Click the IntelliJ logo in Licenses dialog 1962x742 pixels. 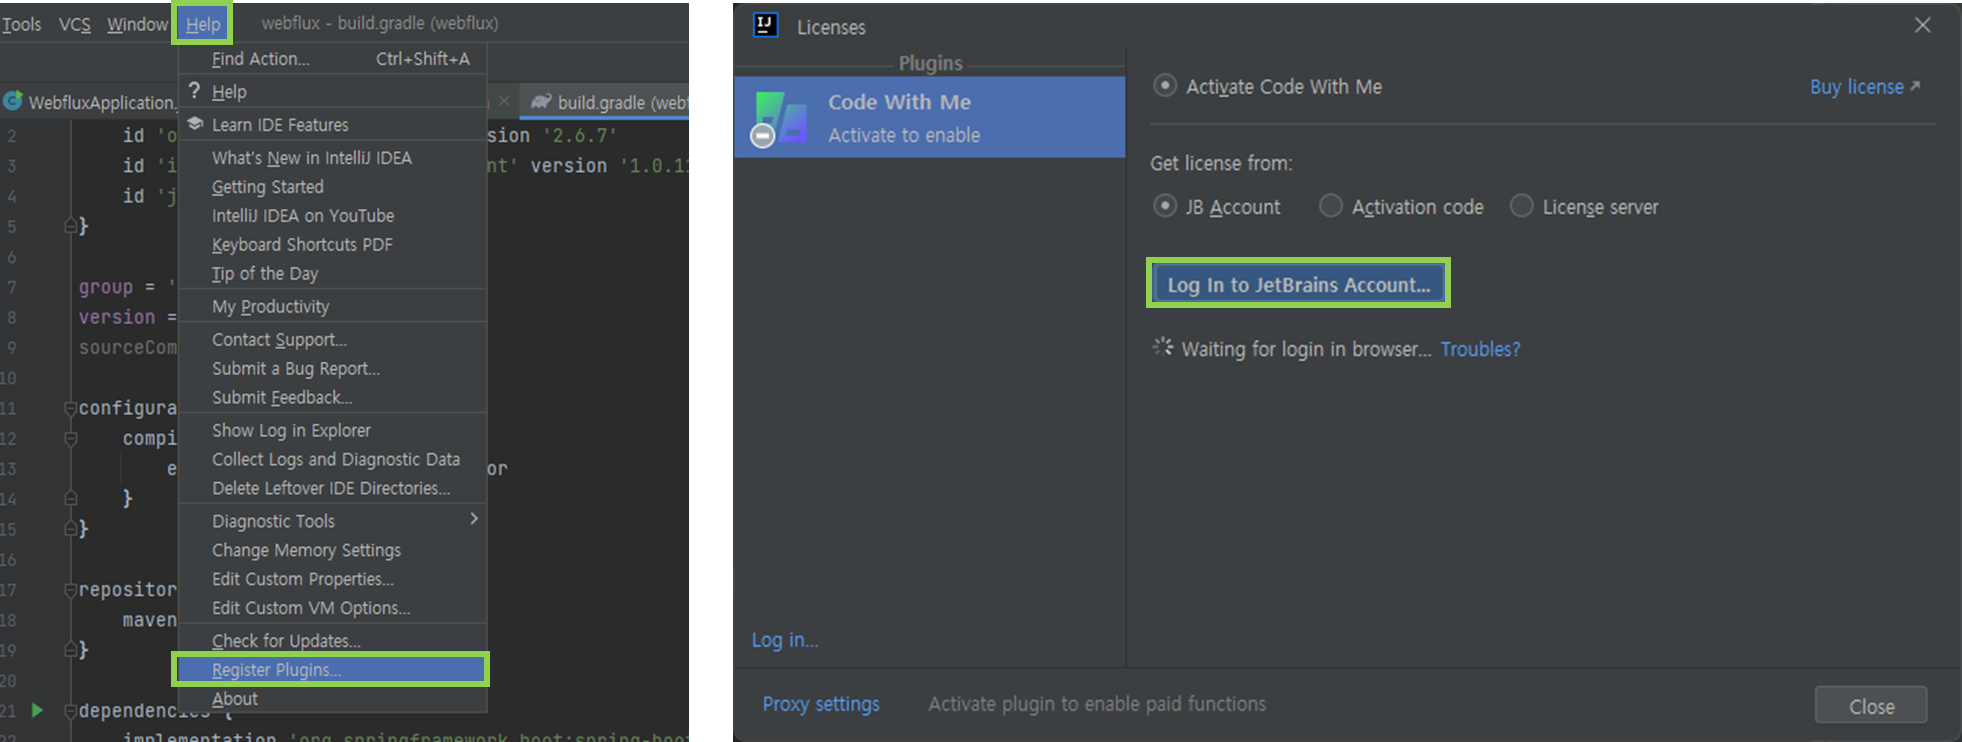(766, 26)
